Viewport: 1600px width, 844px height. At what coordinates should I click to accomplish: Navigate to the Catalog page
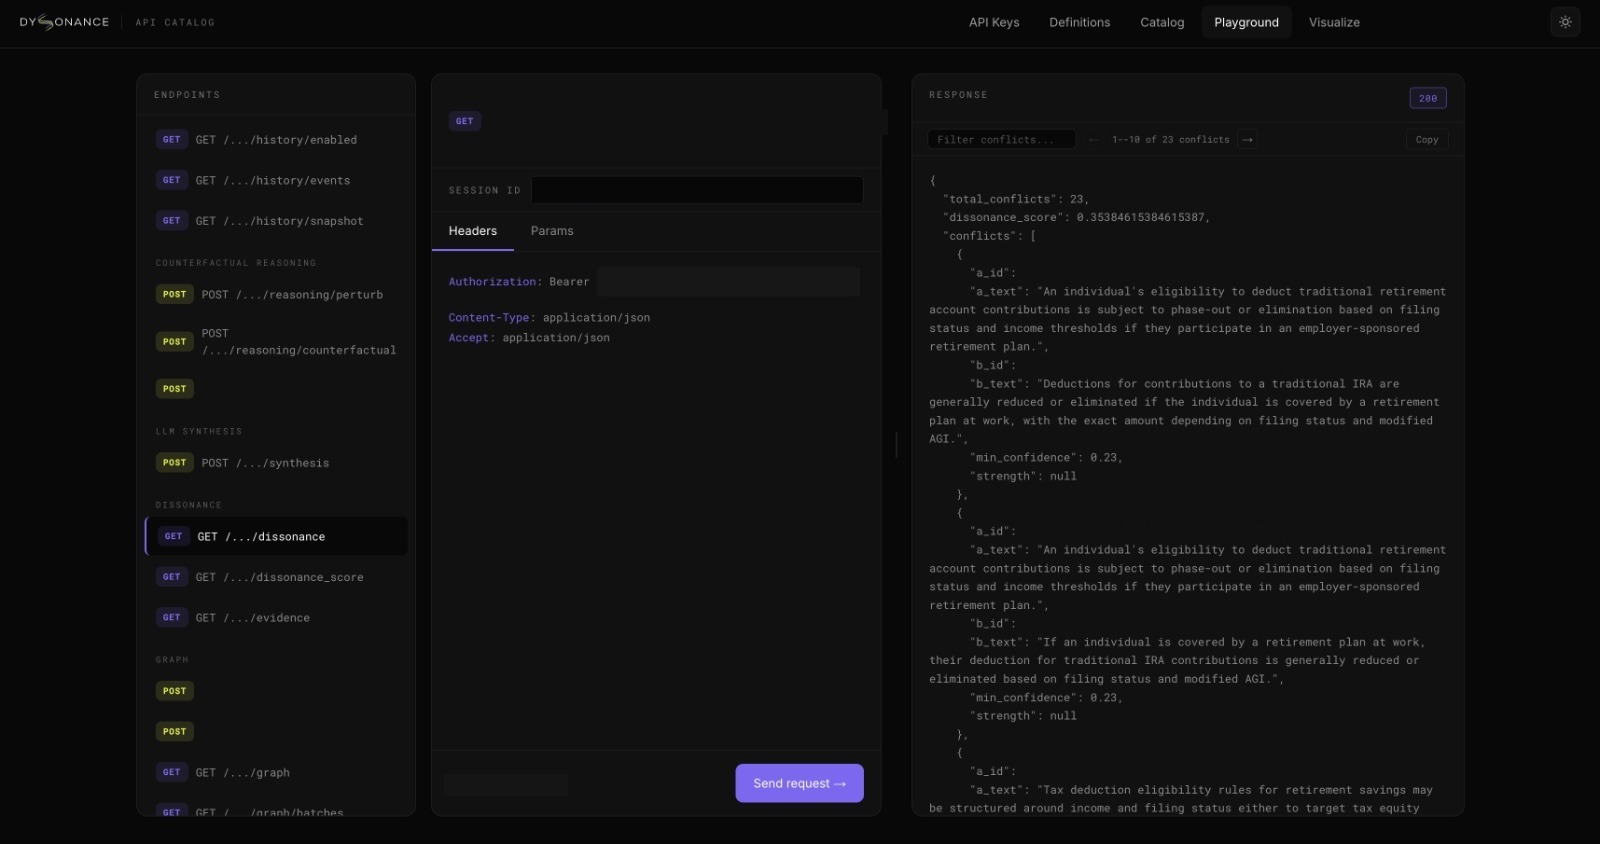point(1162,22)
